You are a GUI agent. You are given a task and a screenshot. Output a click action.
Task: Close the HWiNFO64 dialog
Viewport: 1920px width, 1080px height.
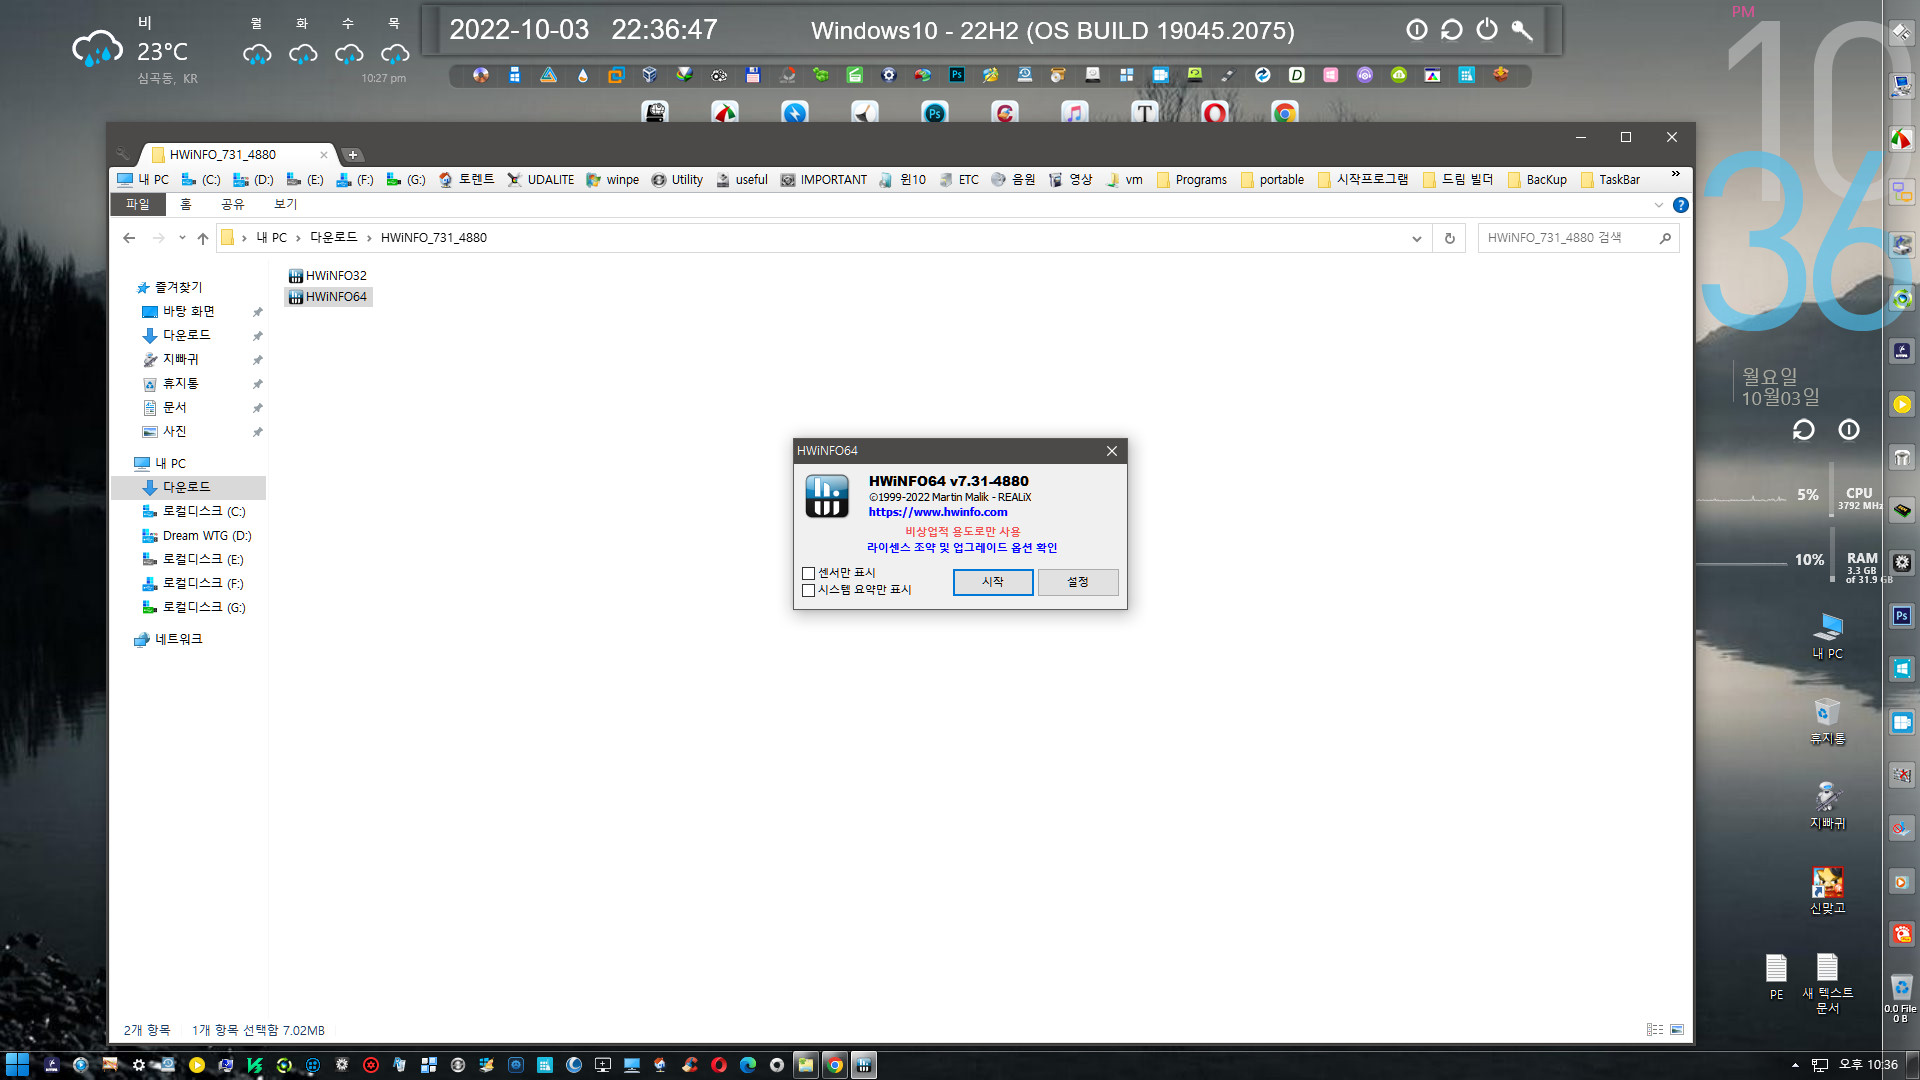click(x=1111, y=451)
